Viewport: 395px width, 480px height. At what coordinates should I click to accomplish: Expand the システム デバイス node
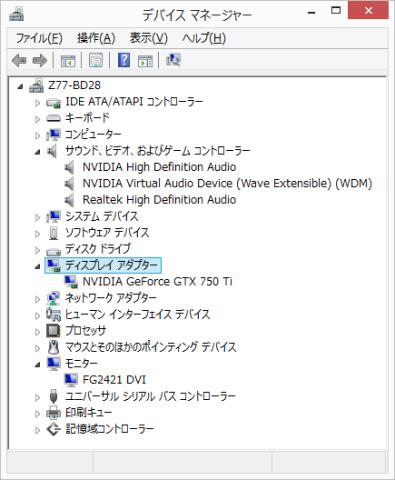[37, 217]
